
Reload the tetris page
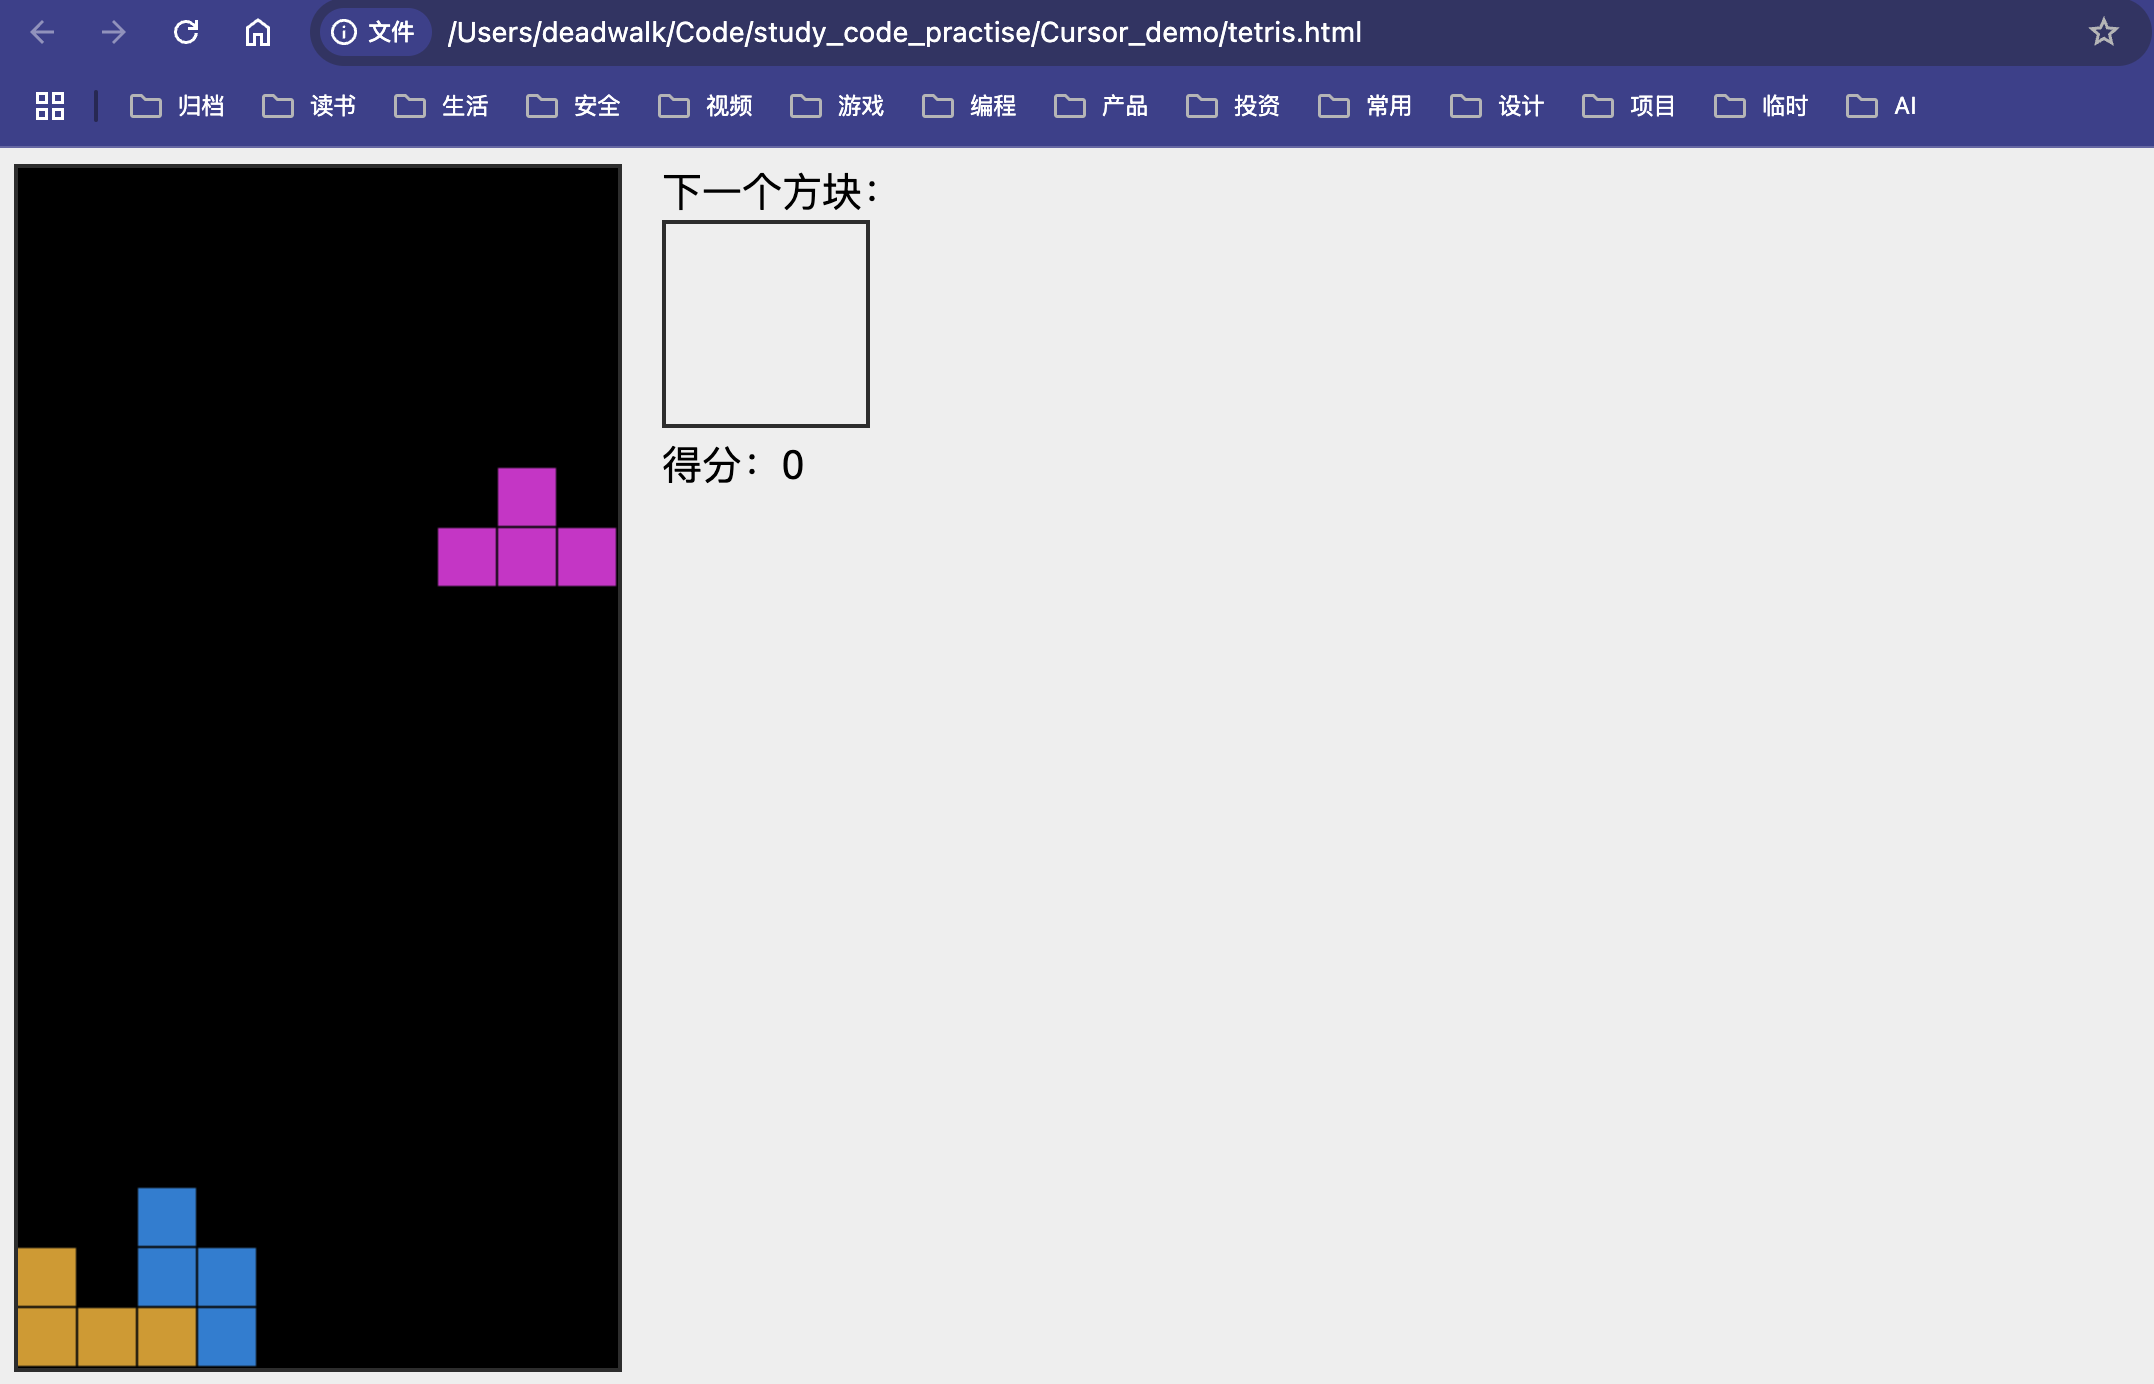(x=186, y=32)
